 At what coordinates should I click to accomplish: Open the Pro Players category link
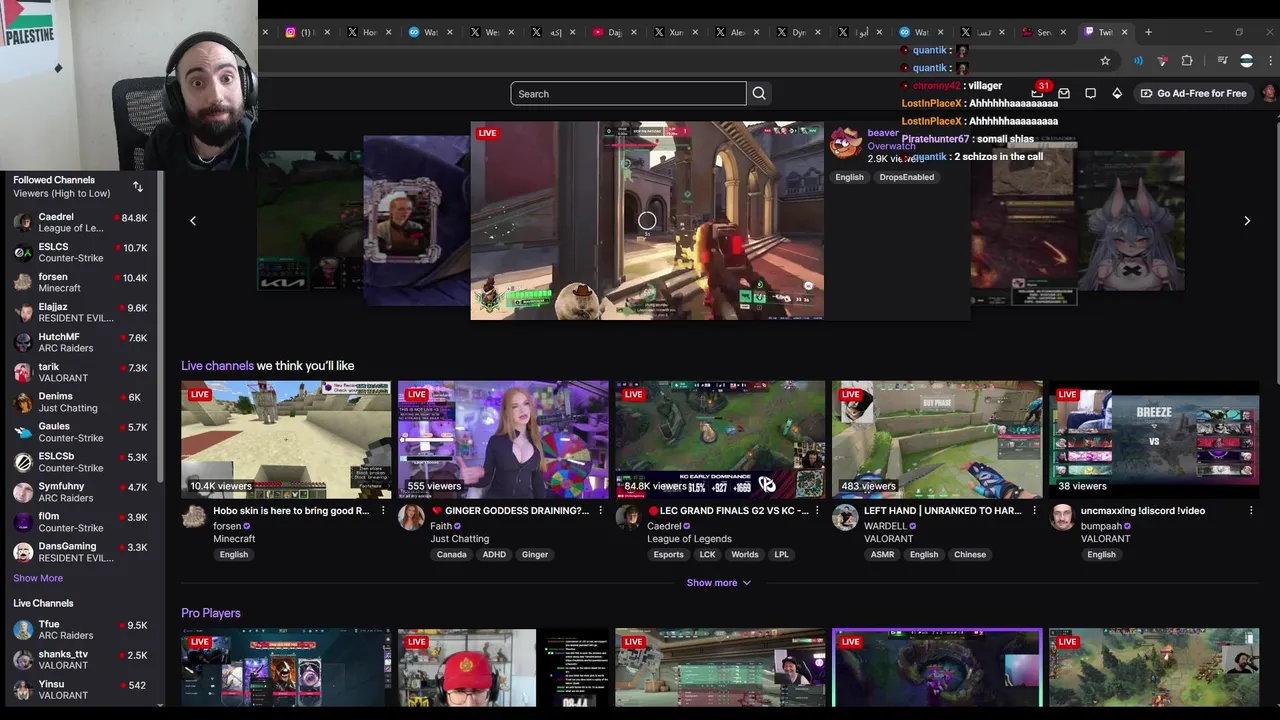[x=211, y=613]
